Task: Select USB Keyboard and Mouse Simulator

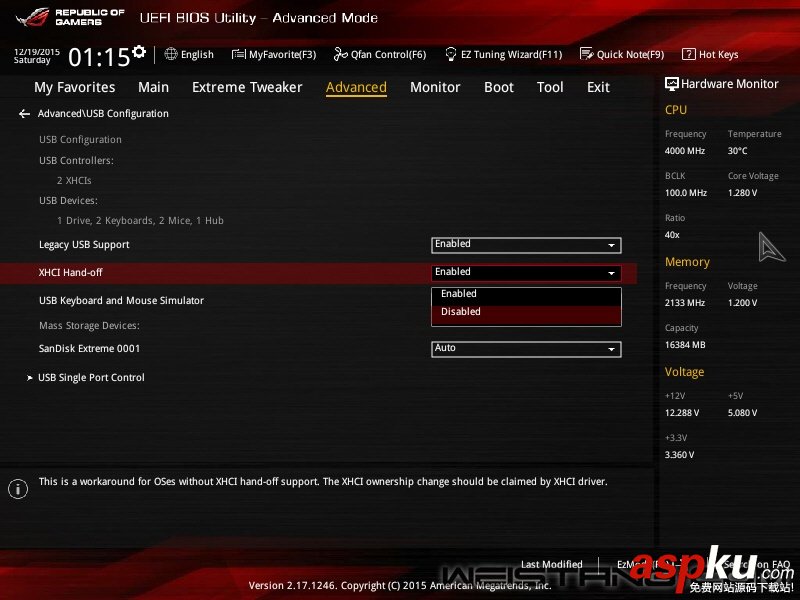Action: pyautogui.click(x=121, y=301)
